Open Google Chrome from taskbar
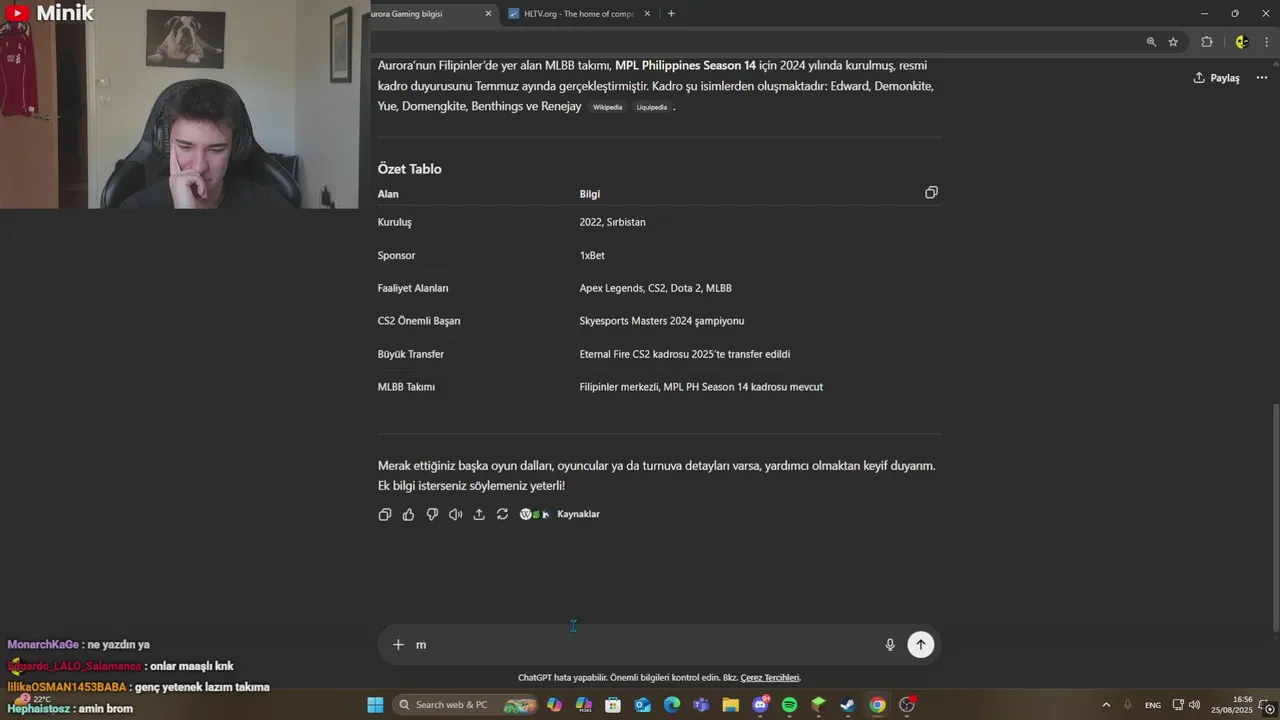Viewport: 1280px width, 720px height. [x=877, y=705]
